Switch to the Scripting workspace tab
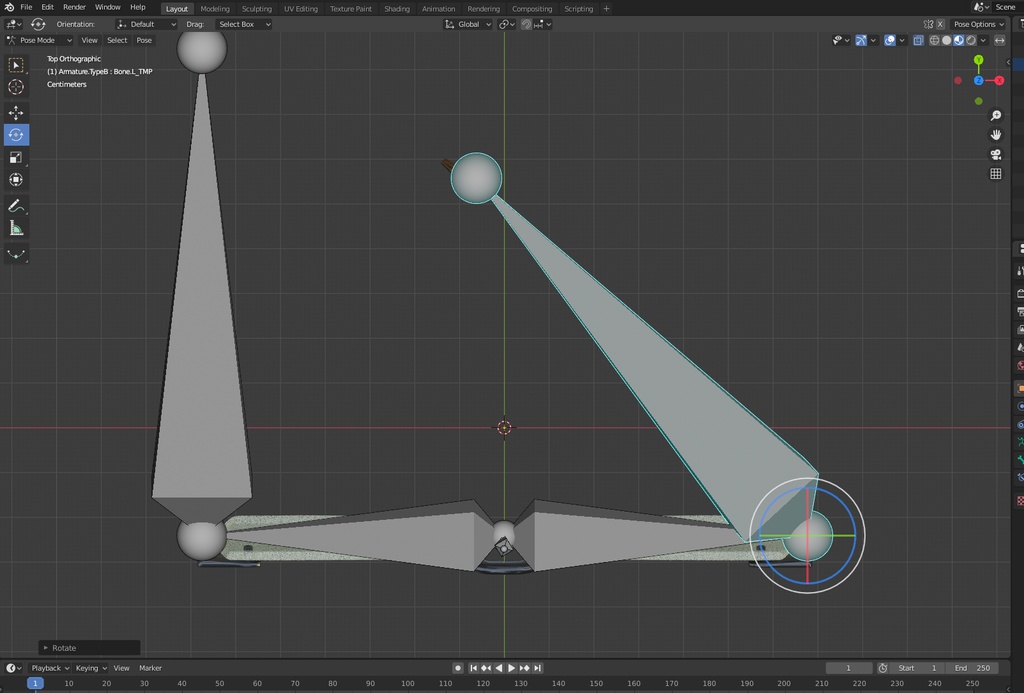Image resolution: width=1024 pixels, height=693 pixels. pyautogui.click(x=579, y=8)
